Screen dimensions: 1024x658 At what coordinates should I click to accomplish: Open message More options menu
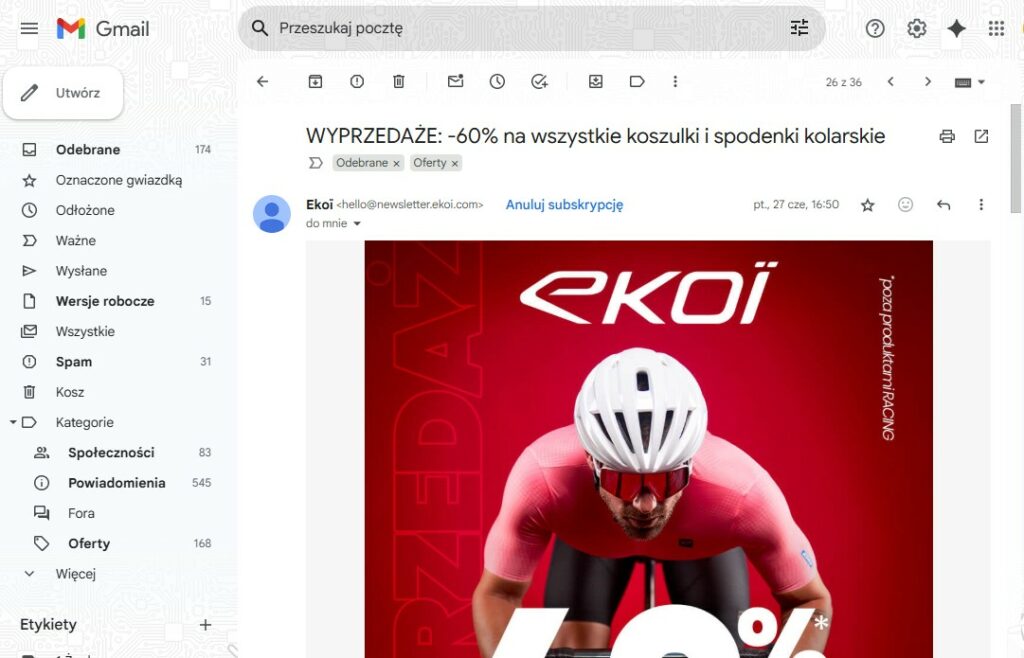(x=981, y=205)
